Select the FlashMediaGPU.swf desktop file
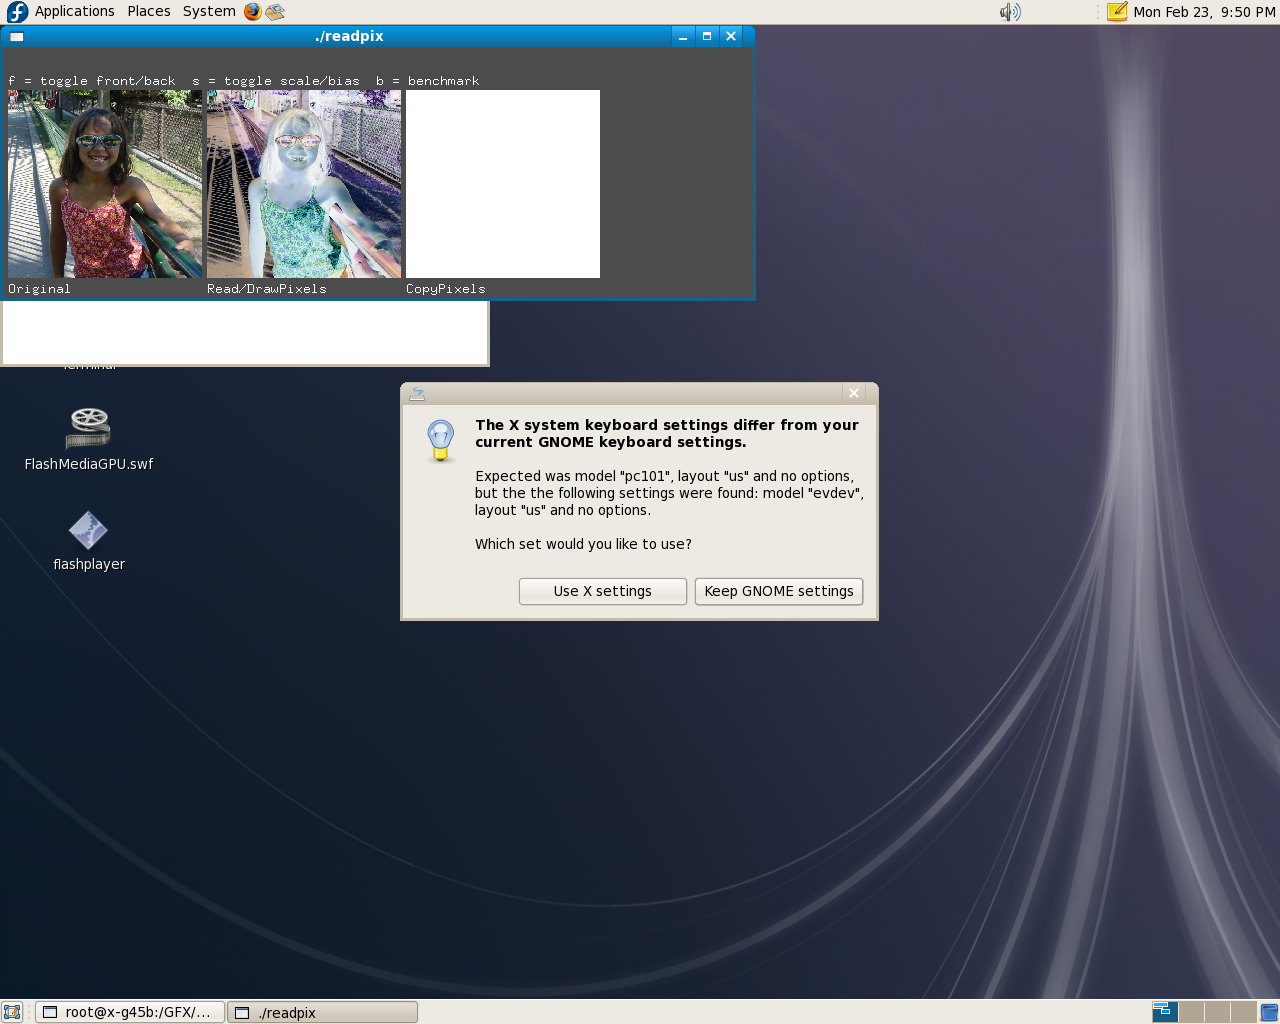The width and height of the screenshot is (1280, 1024). click(x=89, y=429)
